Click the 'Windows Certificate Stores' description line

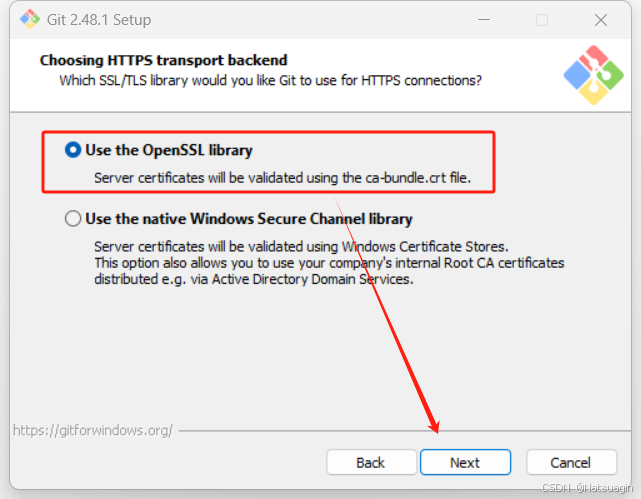pyautogui.click(x=301, y=246)
